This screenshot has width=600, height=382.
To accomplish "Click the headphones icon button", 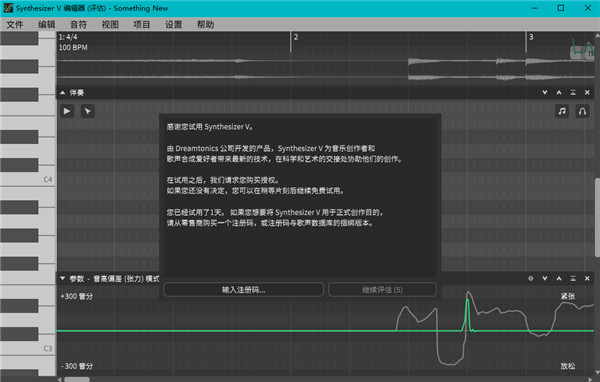I will [x=582, y=111].
